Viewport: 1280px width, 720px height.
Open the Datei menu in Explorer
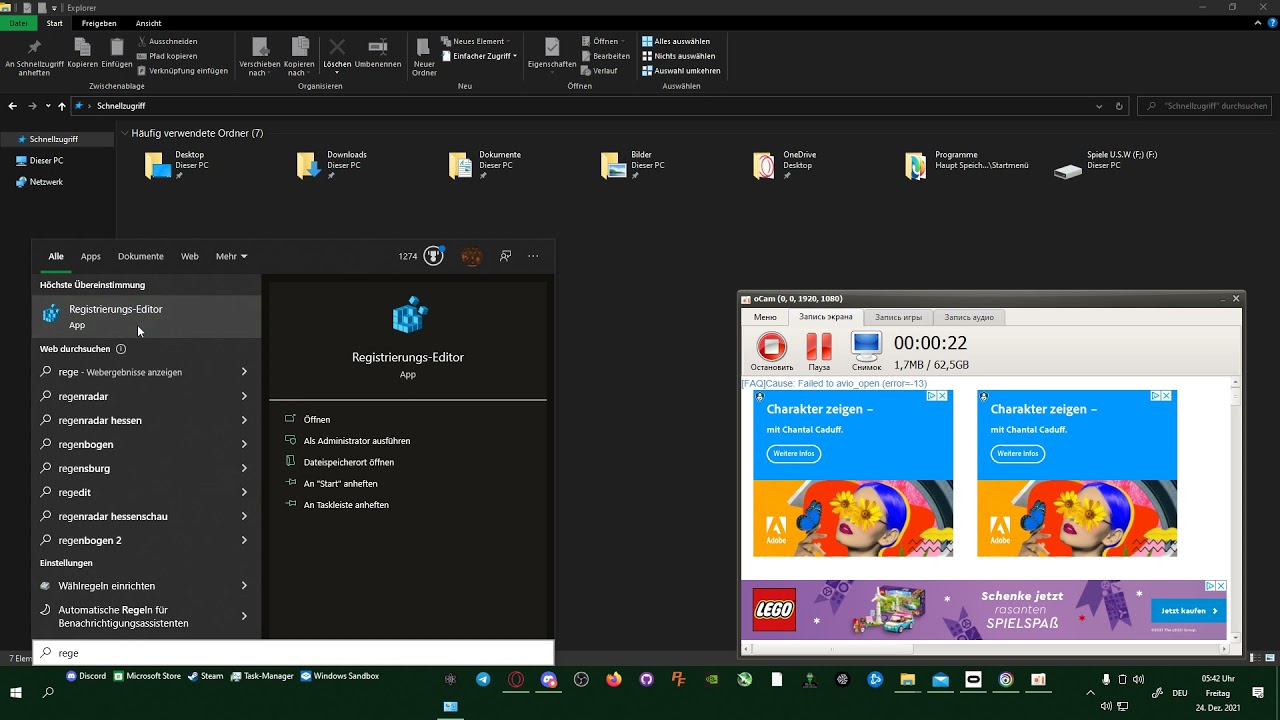coord(18,23)
